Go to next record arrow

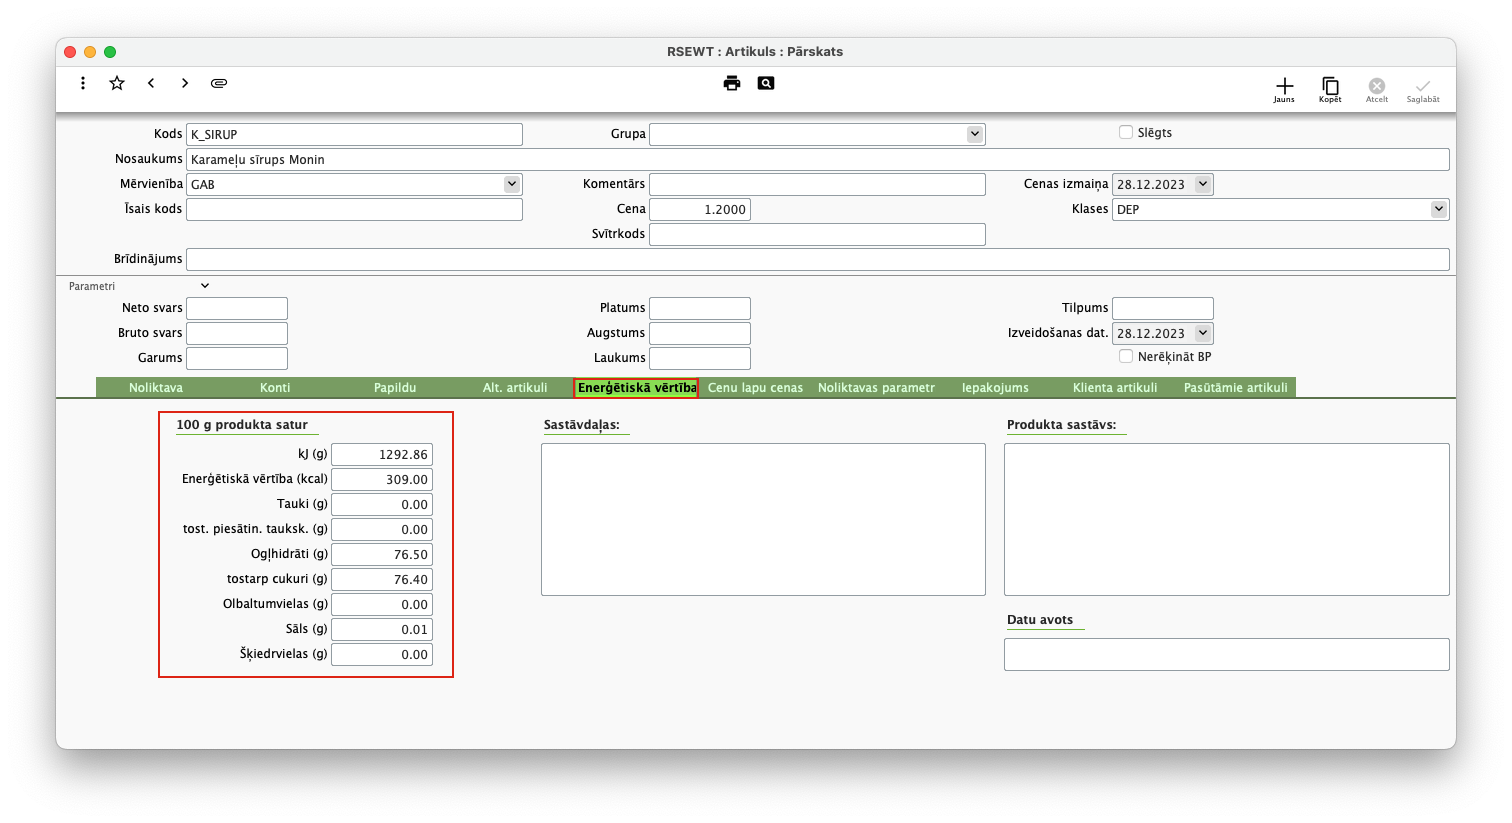[x=185, y=83]
